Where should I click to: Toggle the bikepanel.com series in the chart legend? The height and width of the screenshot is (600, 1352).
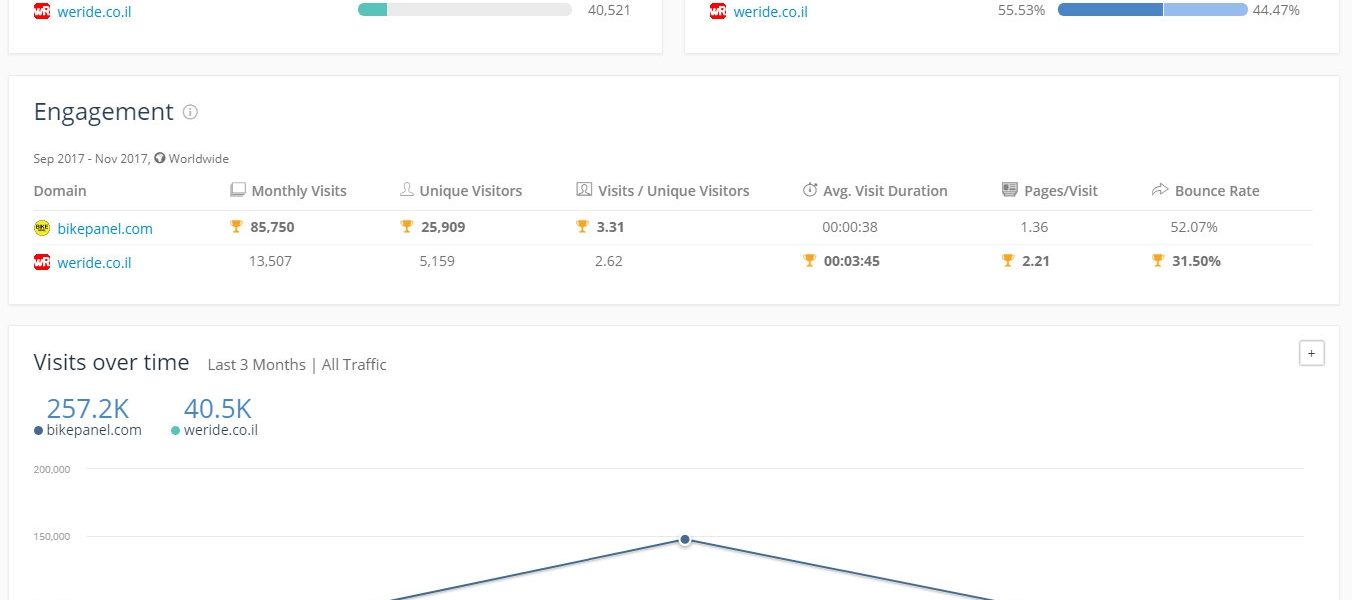pos(88,430)
